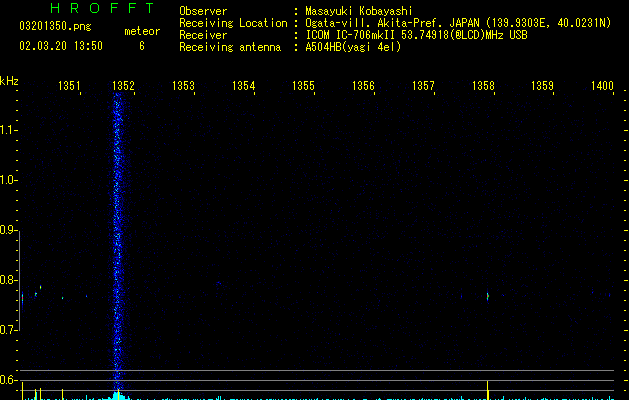Image resolution: width=629 pixels, height=400 pixels.
Task: Click the 1353 time axis label
Action: click(x=183, y=86)
